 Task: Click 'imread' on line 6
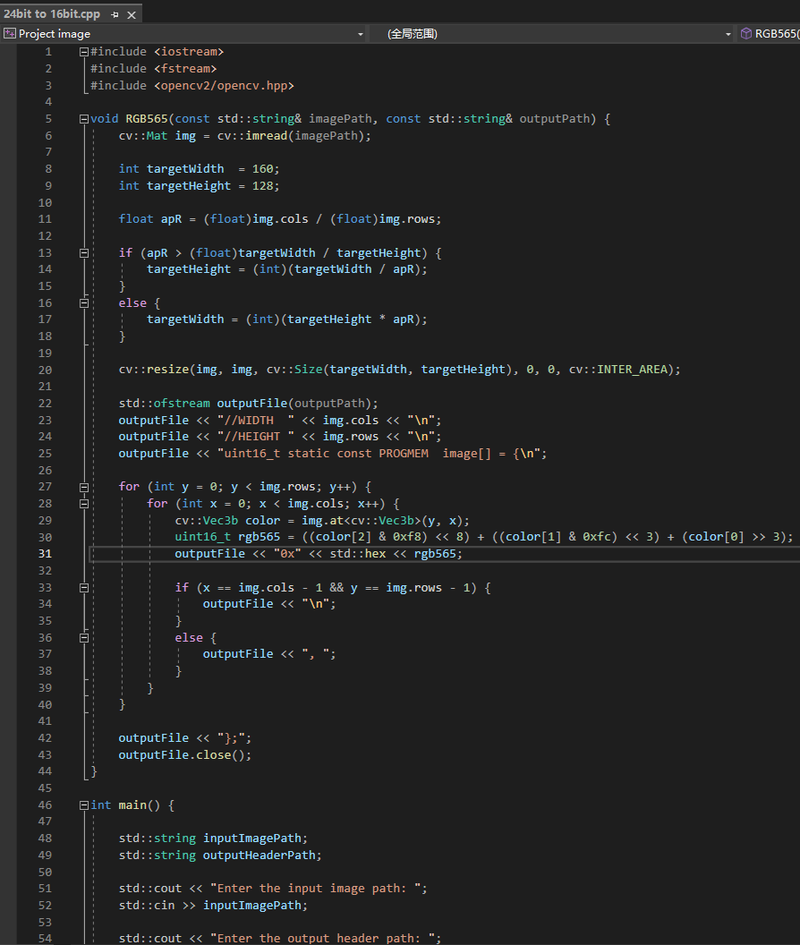(x=266, y=136)
